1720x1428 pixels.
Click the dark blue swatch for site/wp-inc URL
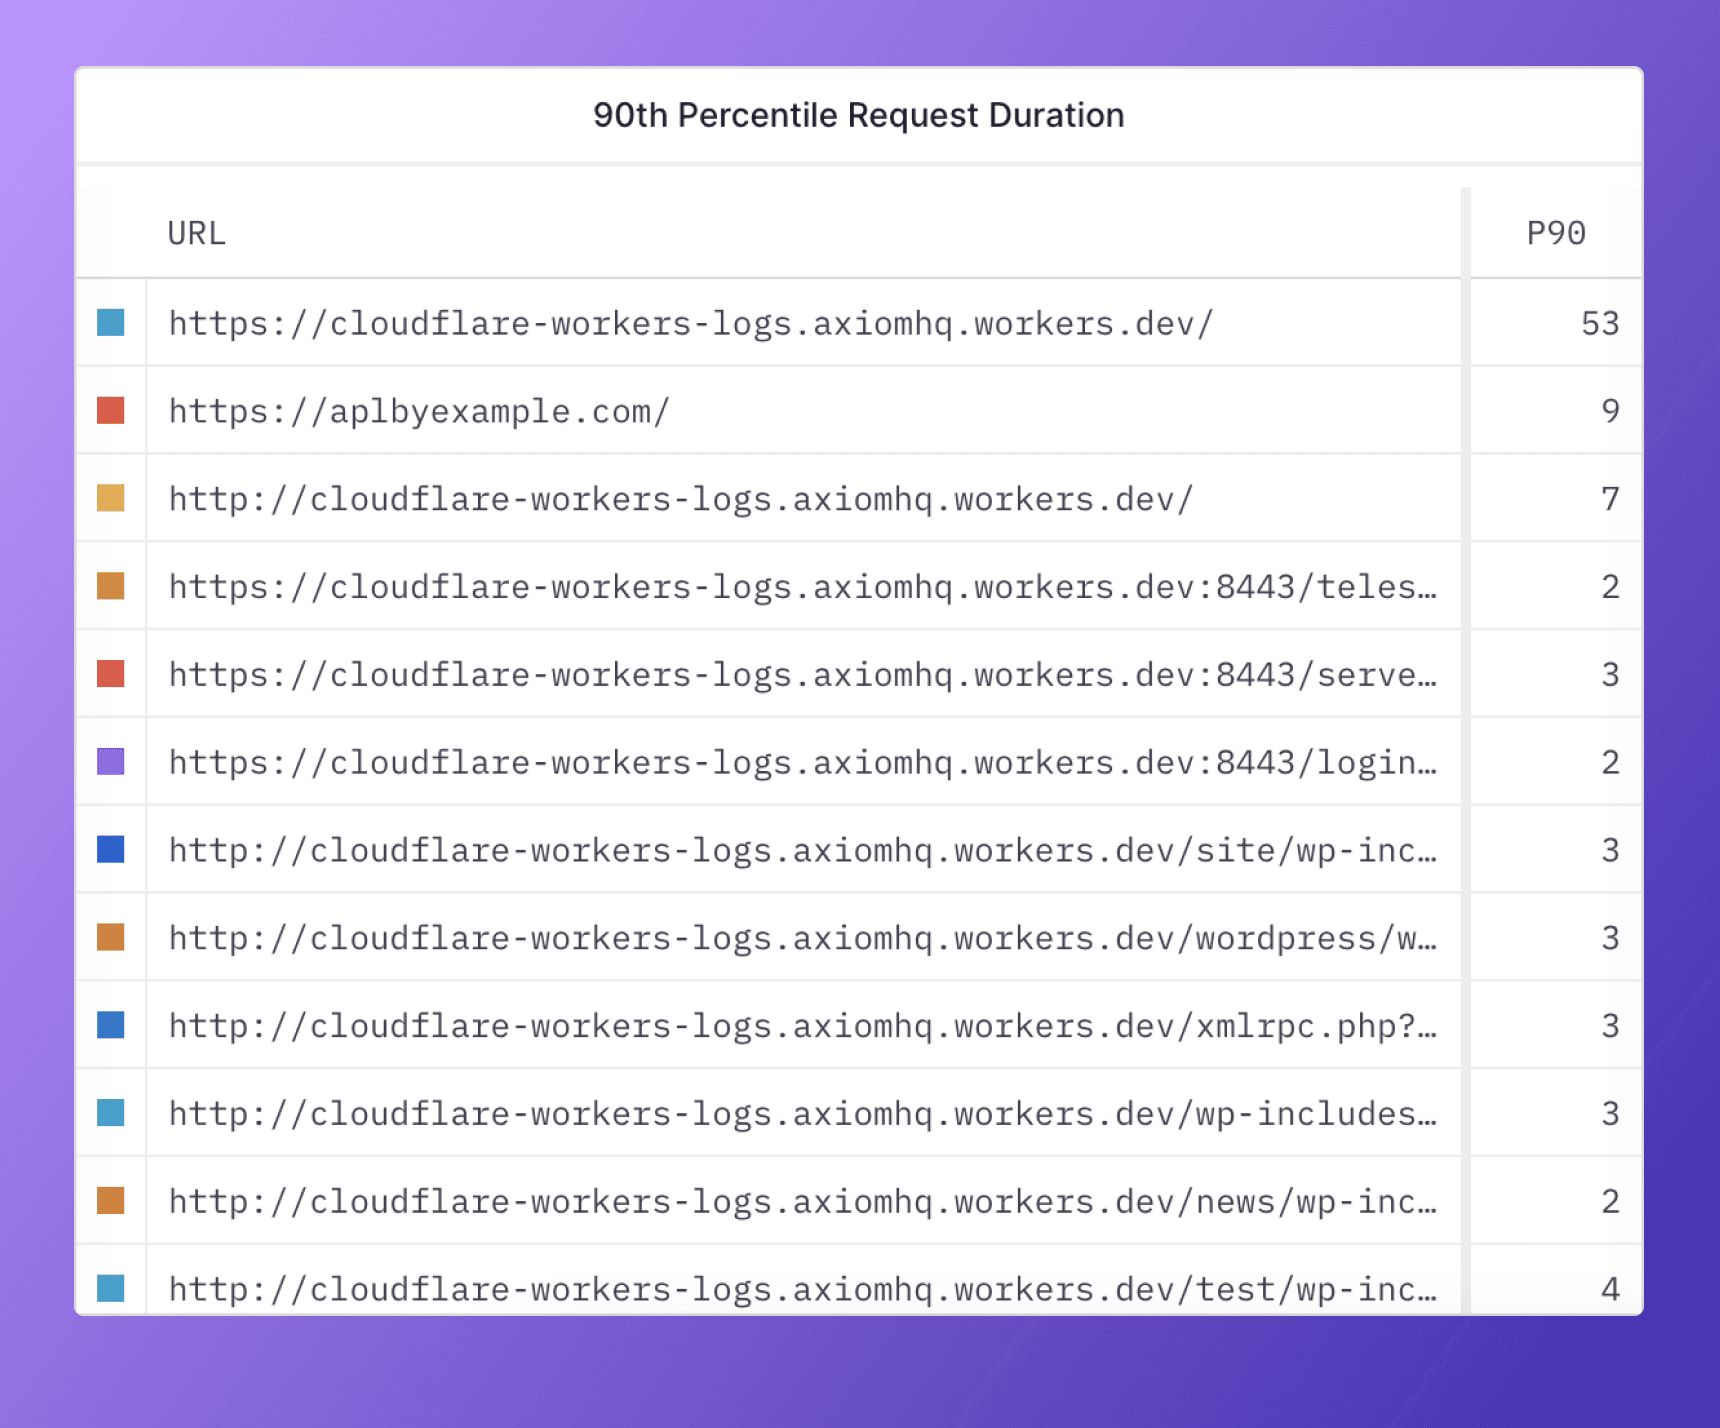pyautogui.click(x=111, y=850)
